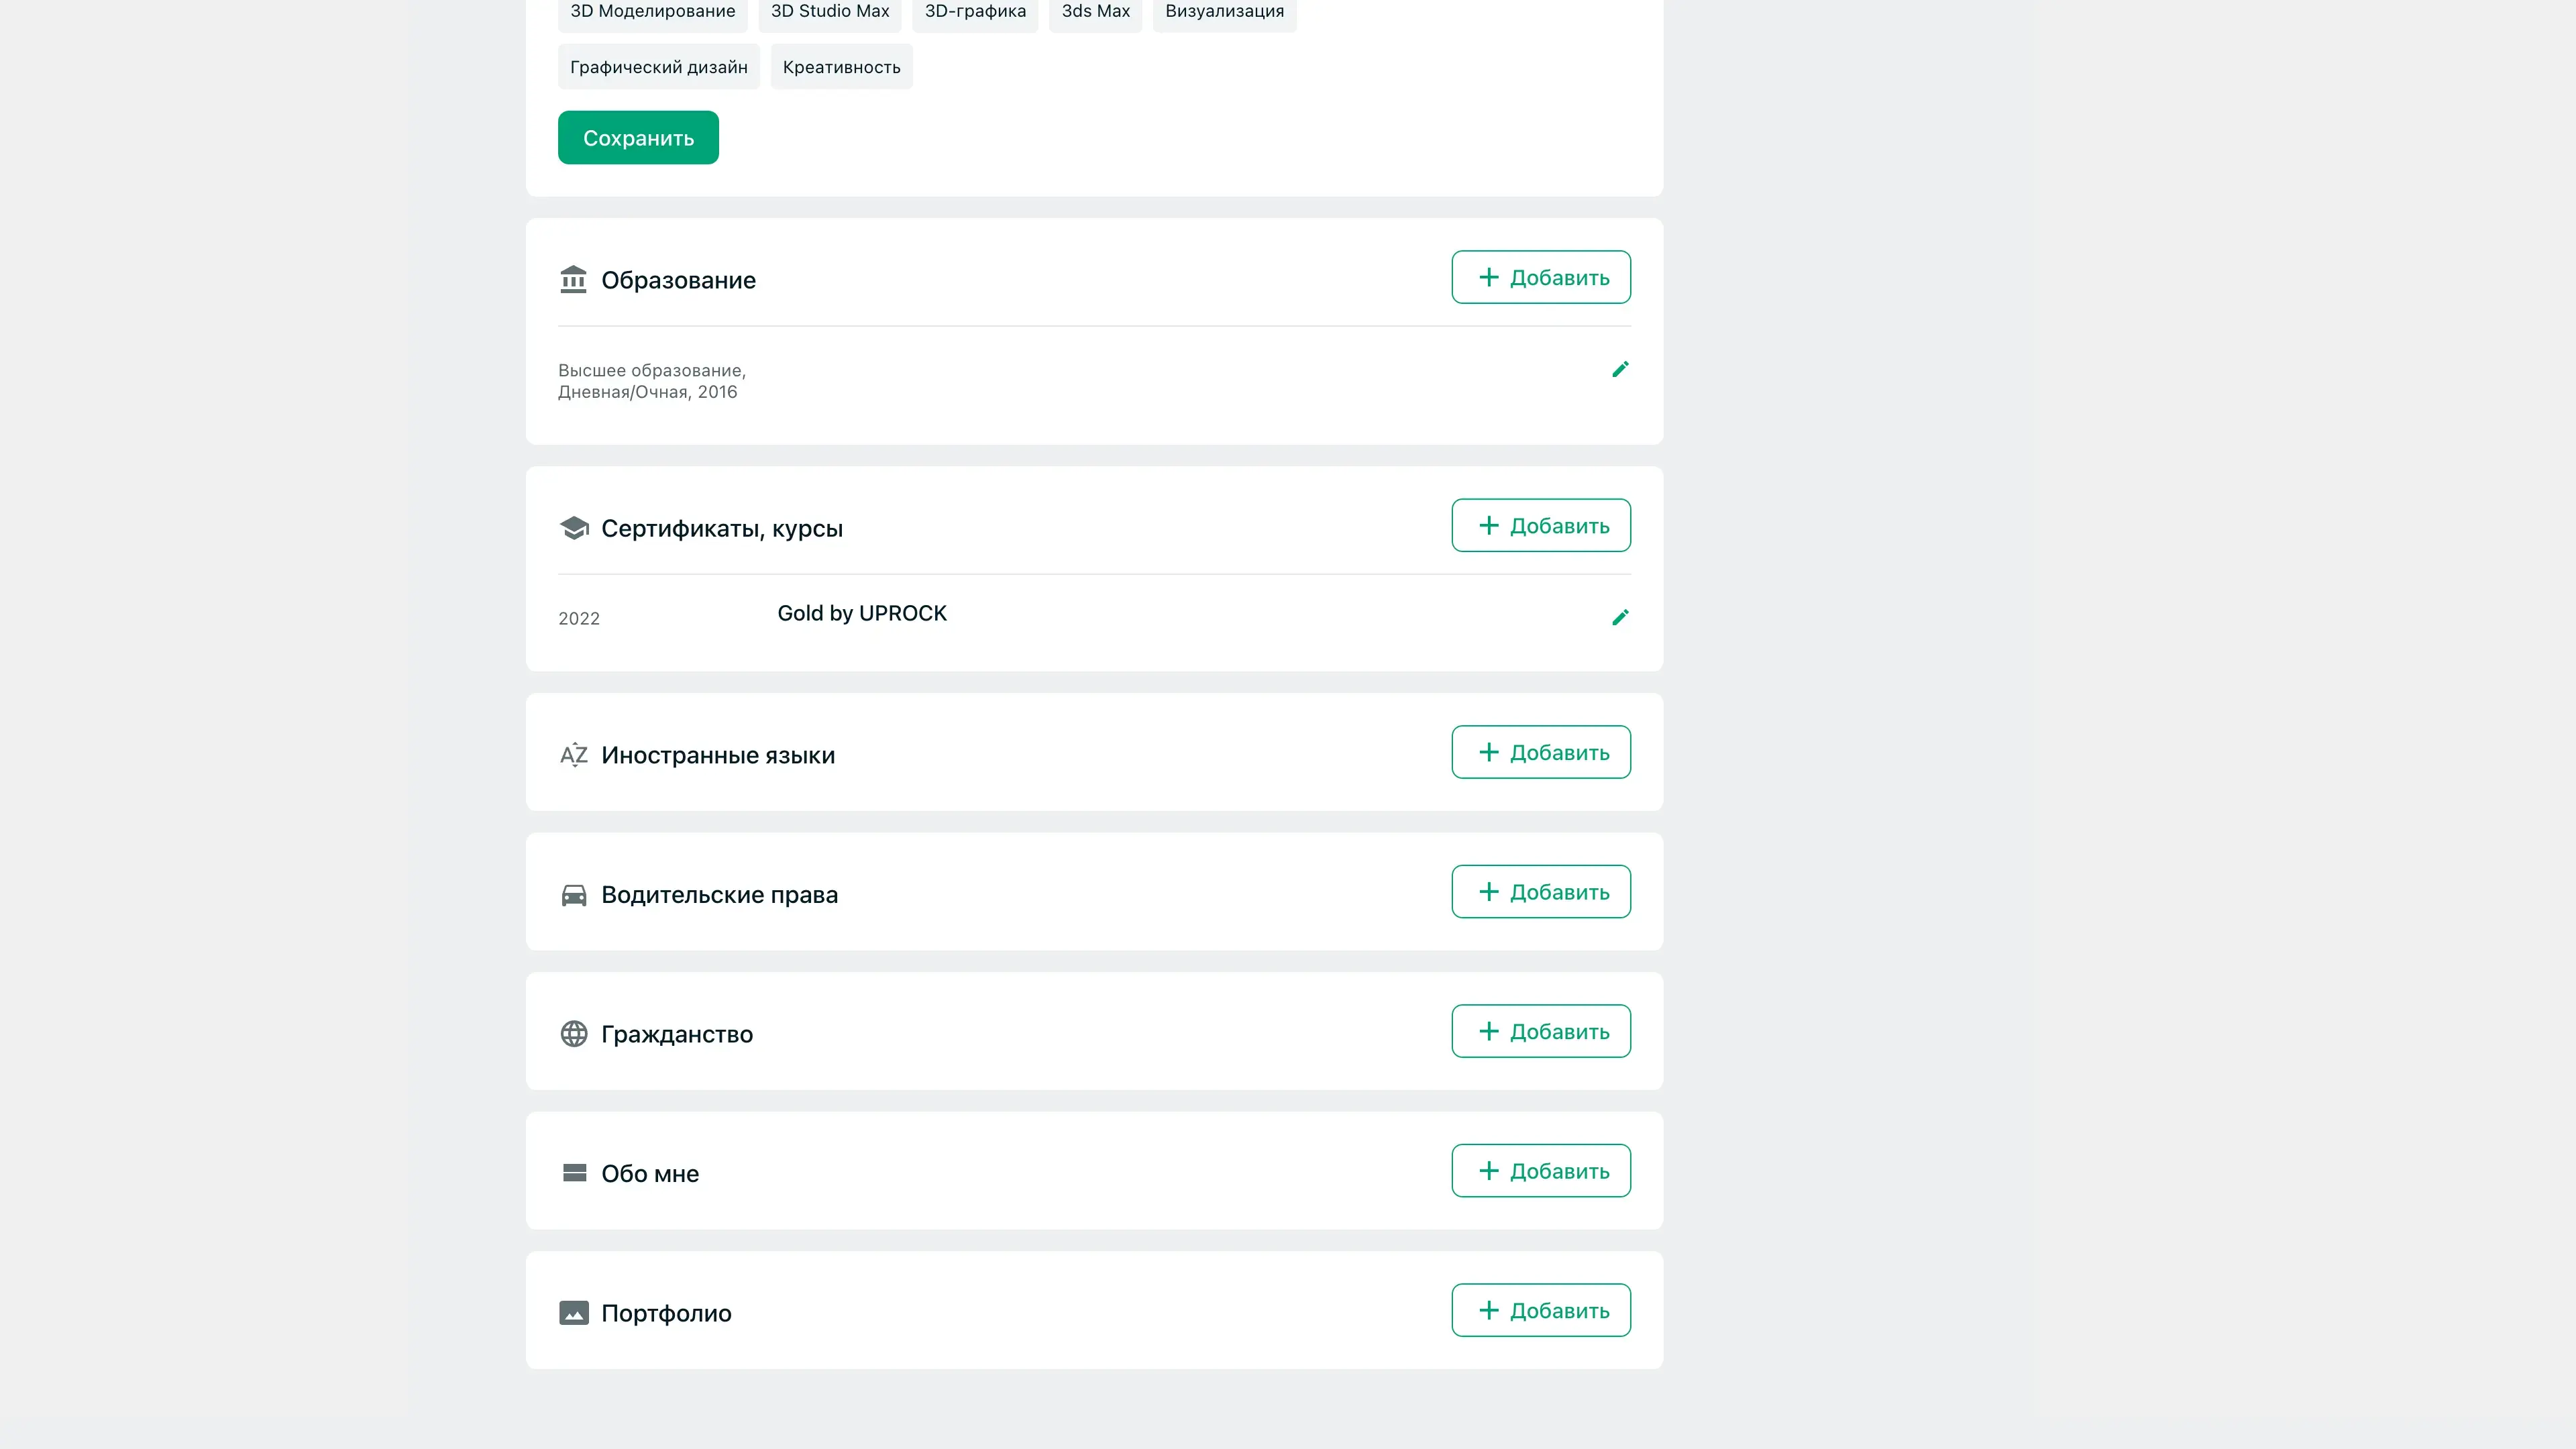2576x1449 pixels.
Task: Select the Креативность skill tag
Action: click(x=841, y=67)
